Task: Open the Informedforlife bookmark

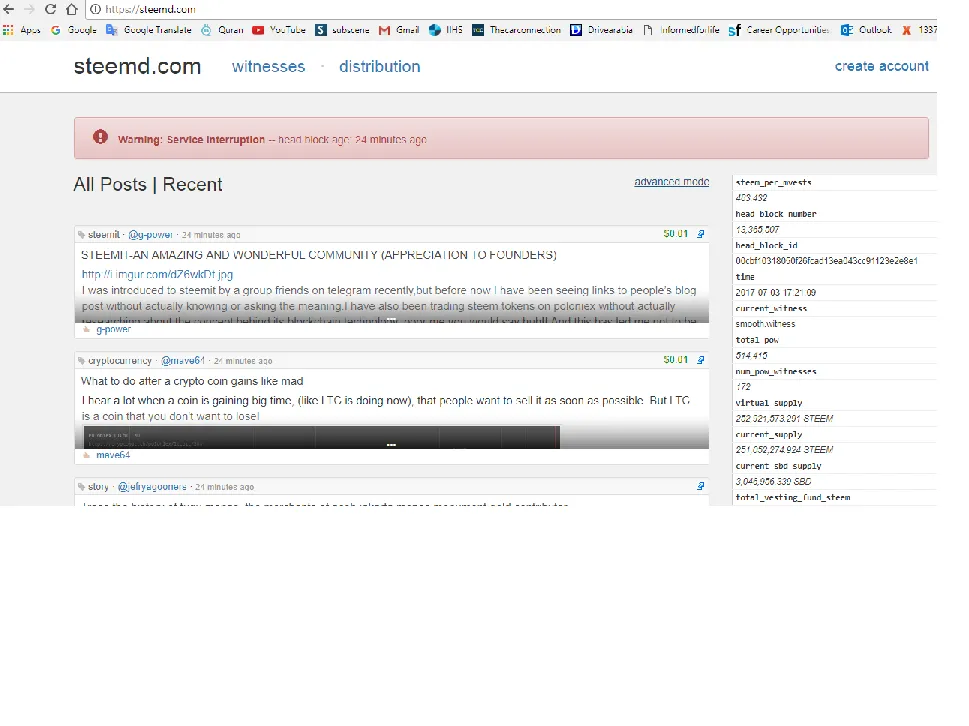Action: pyautogui.click(x=681, y=30)
